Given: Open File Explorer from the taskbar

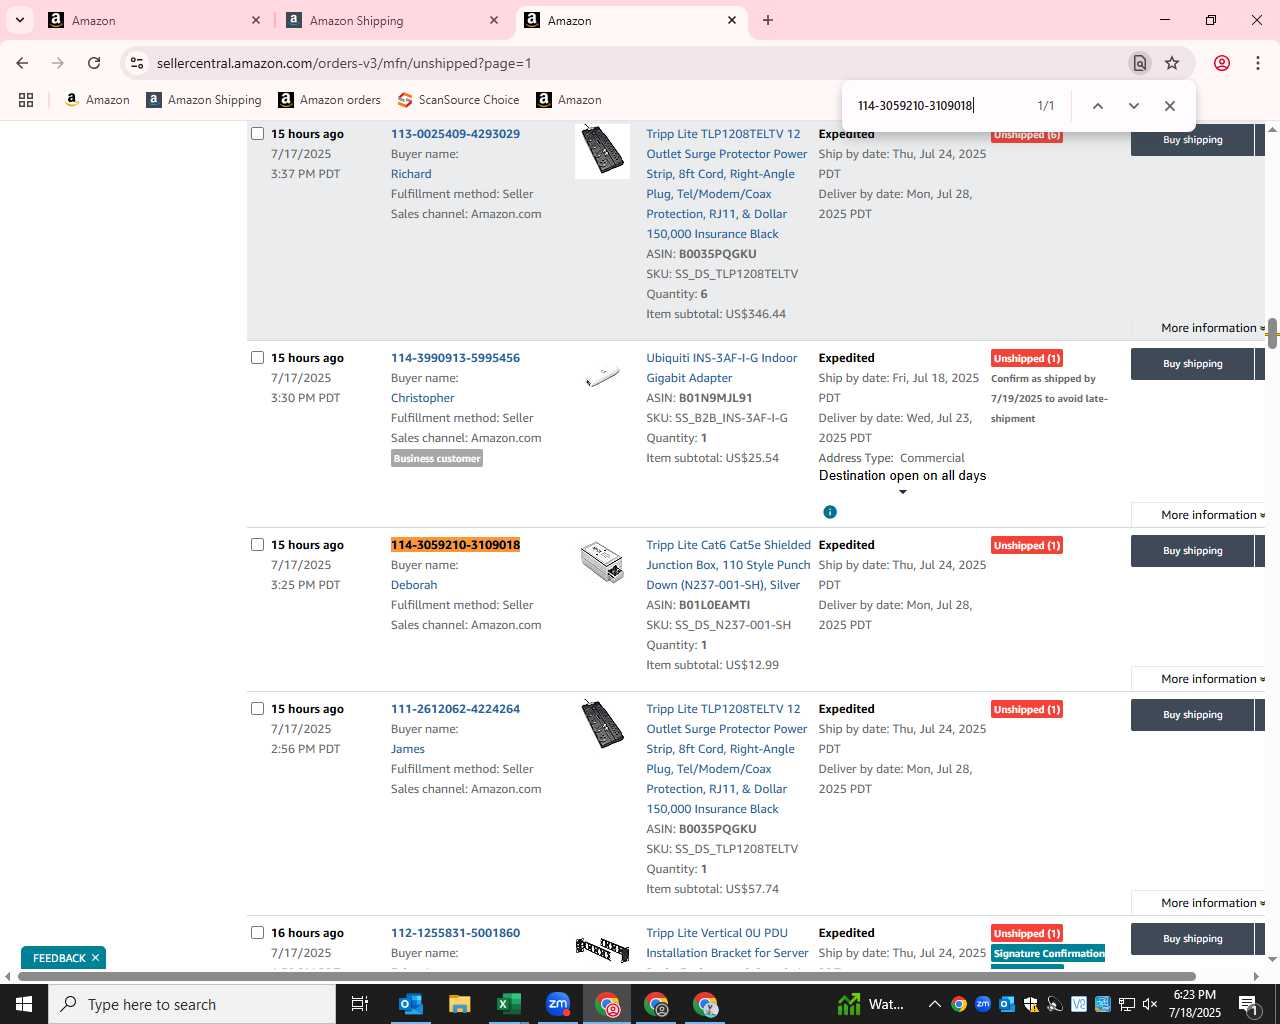Looking at the screenshot, I should (459, 1004).
